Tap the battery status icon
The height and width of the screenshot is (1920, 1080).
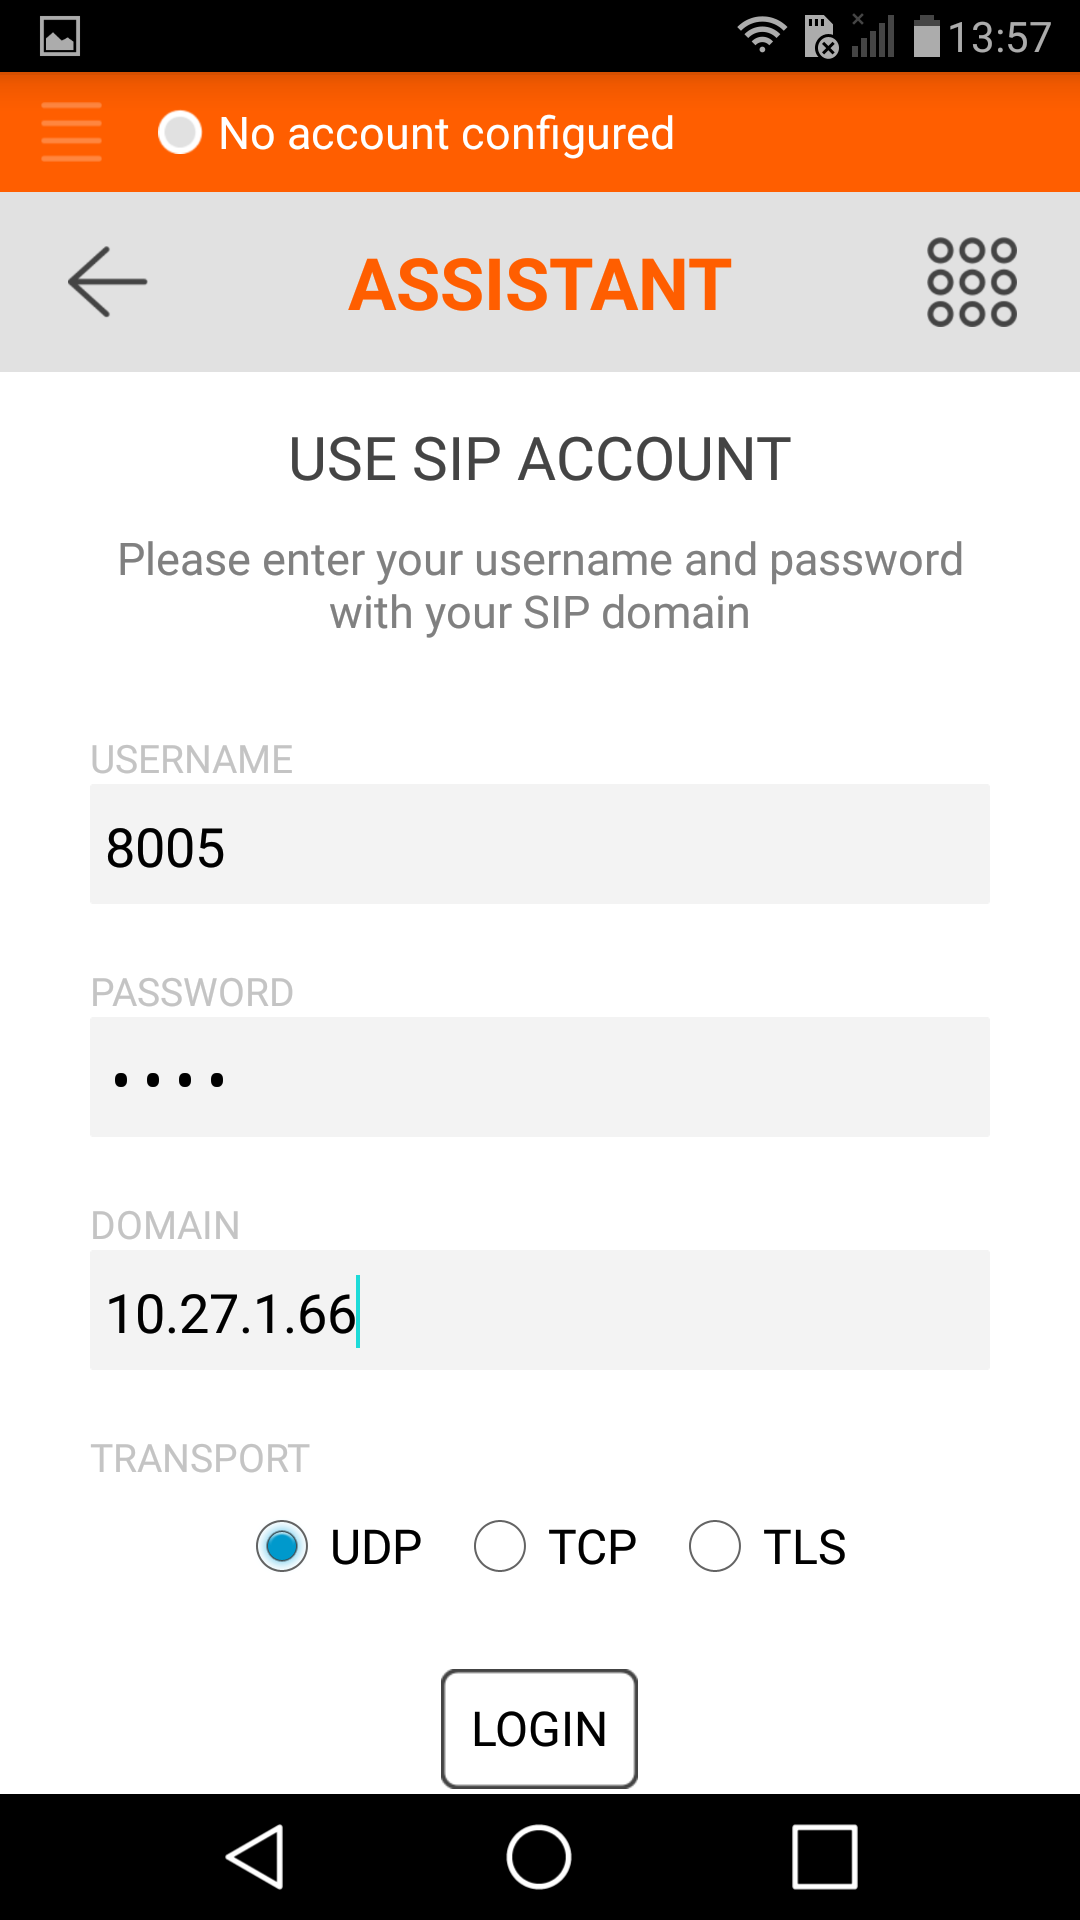click(927, 37)
